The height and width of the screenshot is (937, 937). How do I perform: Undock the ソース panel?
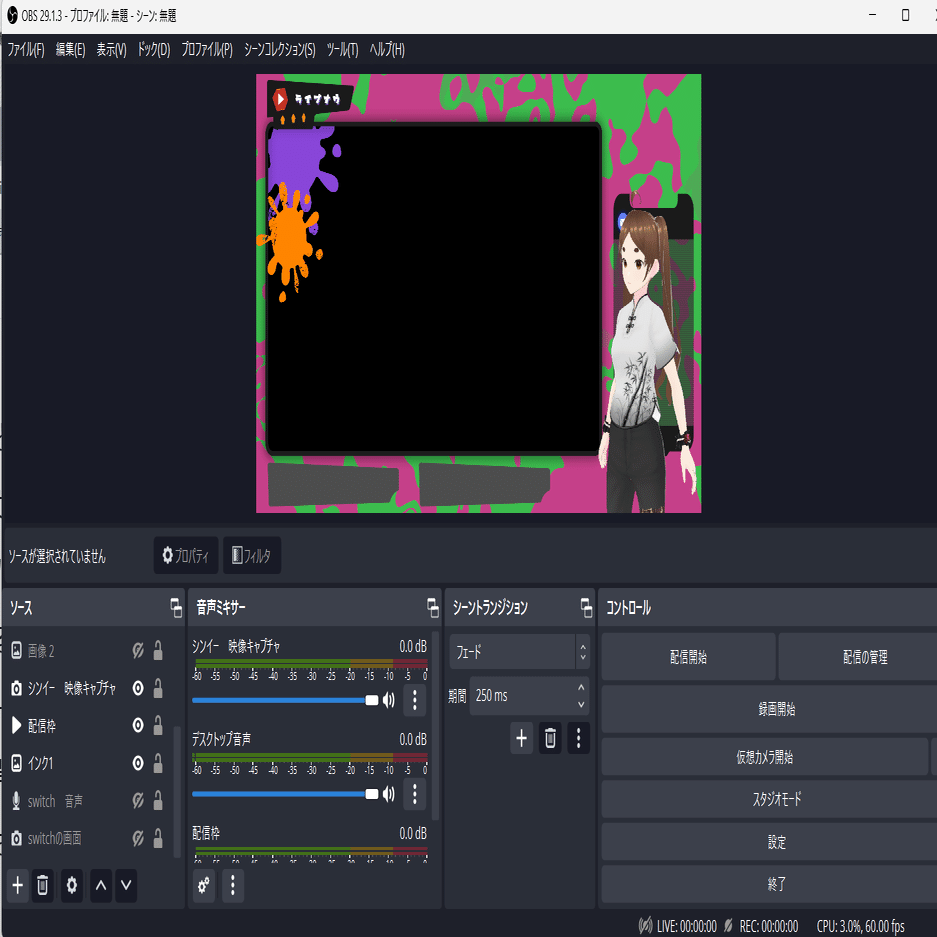[176, 608]
